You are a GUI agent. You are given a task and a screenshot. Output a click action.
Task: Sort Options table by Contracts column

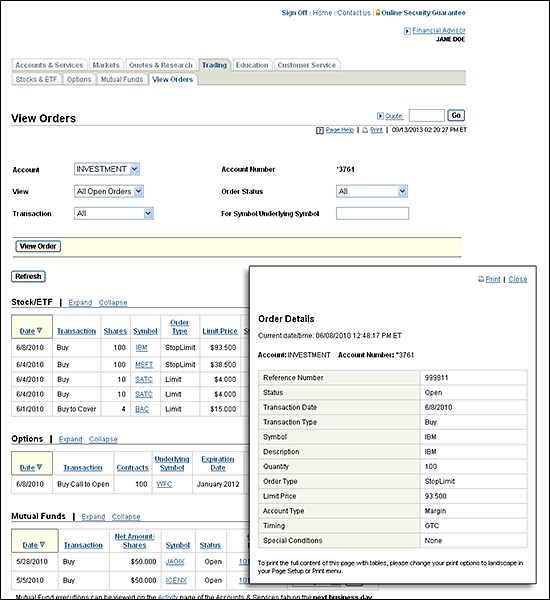(x=132, y=468)
